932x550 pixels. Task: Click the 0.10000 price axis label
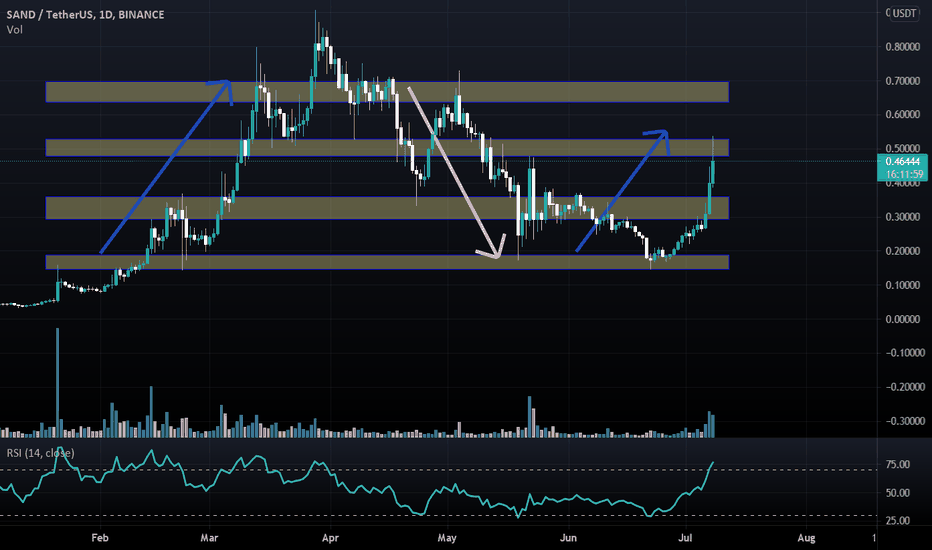[902, 285]
